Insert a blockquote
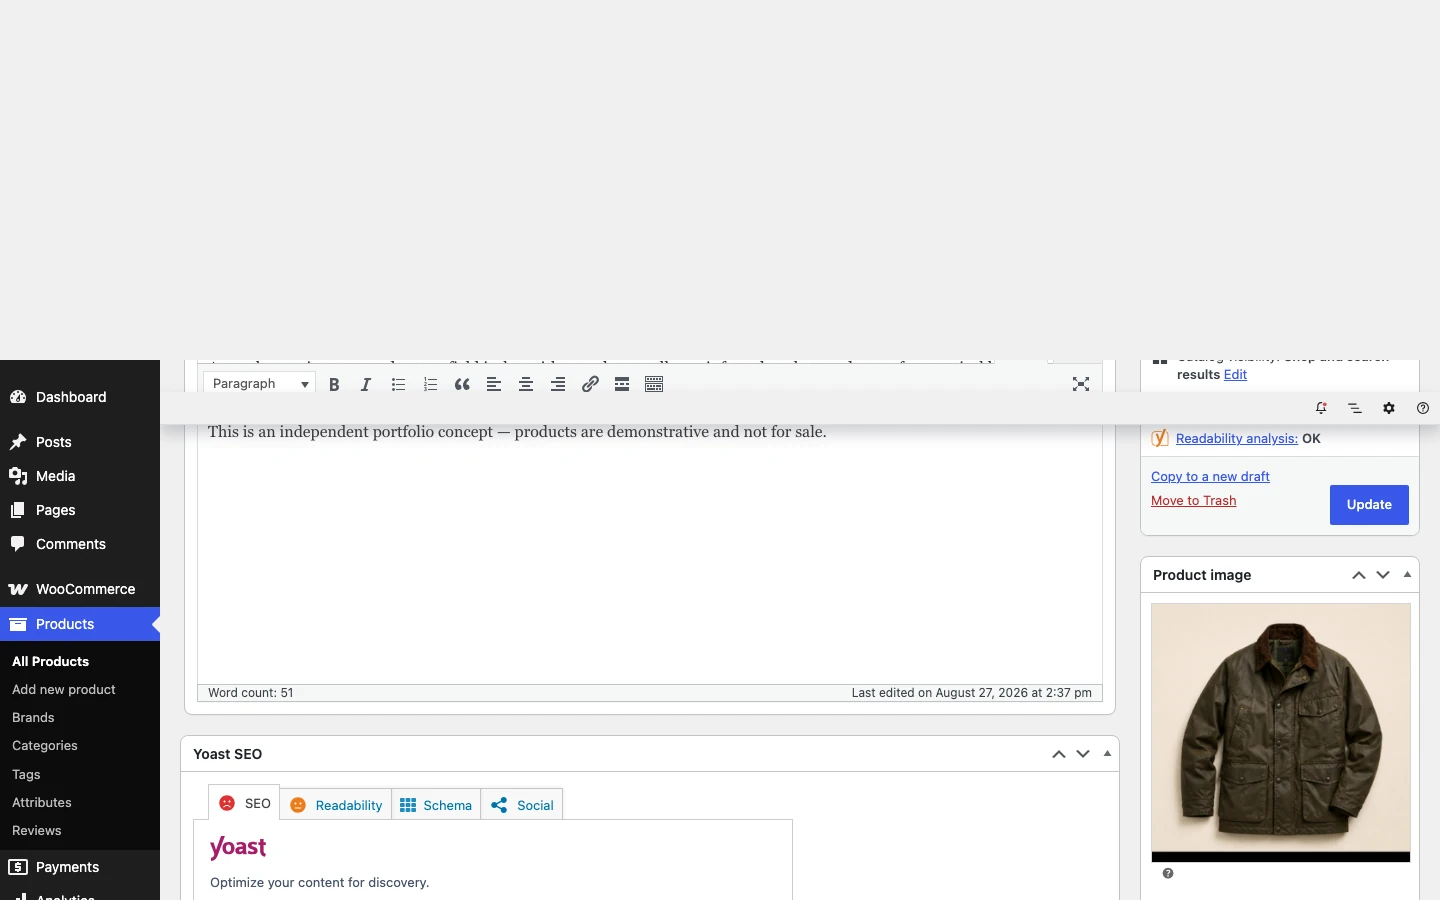Image resolution: width=1440 pixels, height=900 pixels. click(462, 384)
